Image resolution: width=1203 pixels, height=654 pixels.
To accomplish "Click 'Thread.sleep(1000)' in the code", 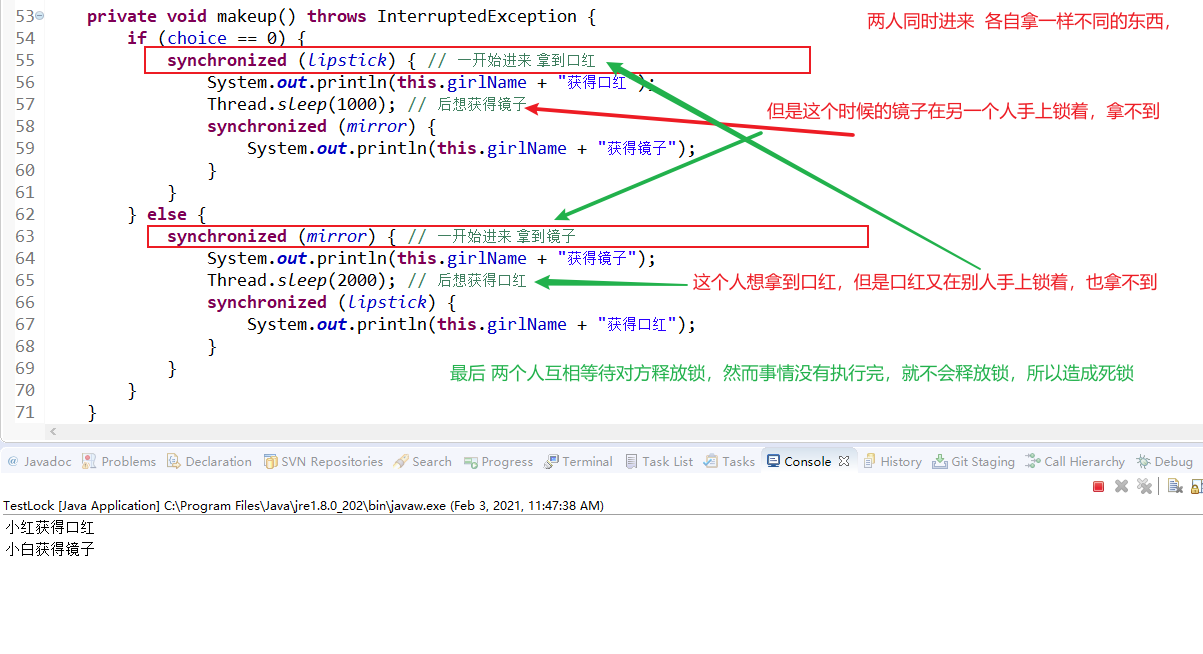I will pyautogui.click(x=302, y=104).
